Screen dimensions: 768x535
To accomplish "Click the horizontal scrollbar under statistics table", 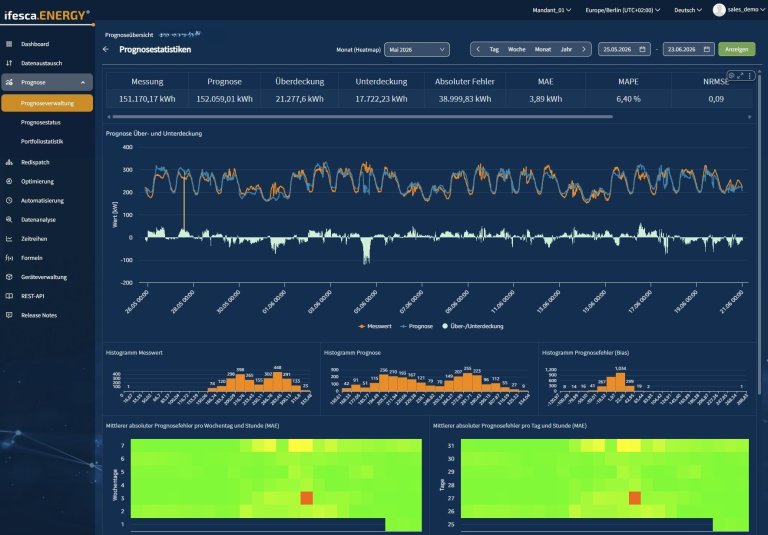I will pos(362,117).
